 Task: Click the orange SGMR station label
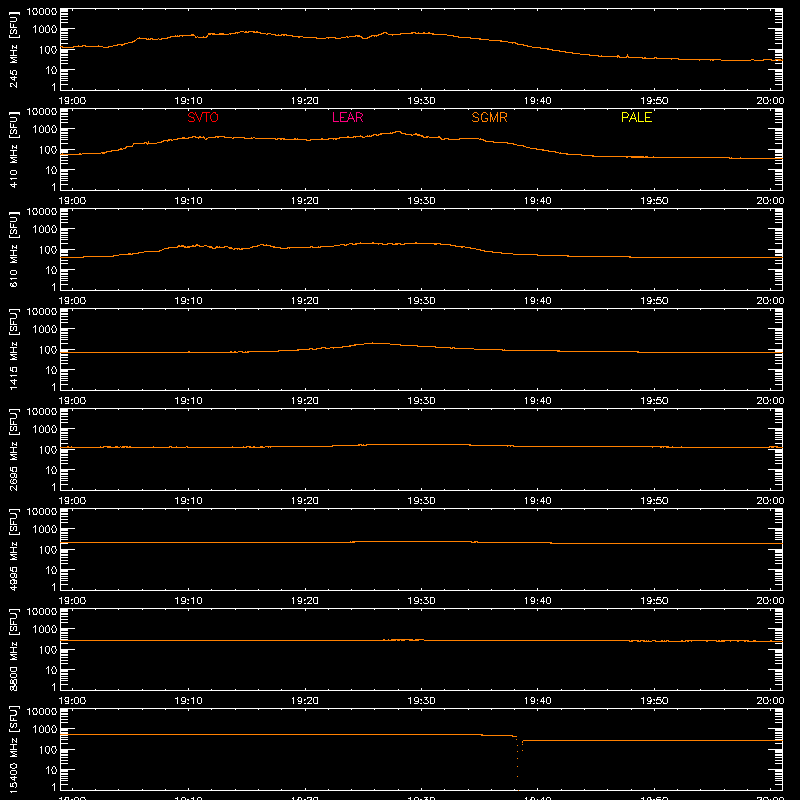pos(489,117)
